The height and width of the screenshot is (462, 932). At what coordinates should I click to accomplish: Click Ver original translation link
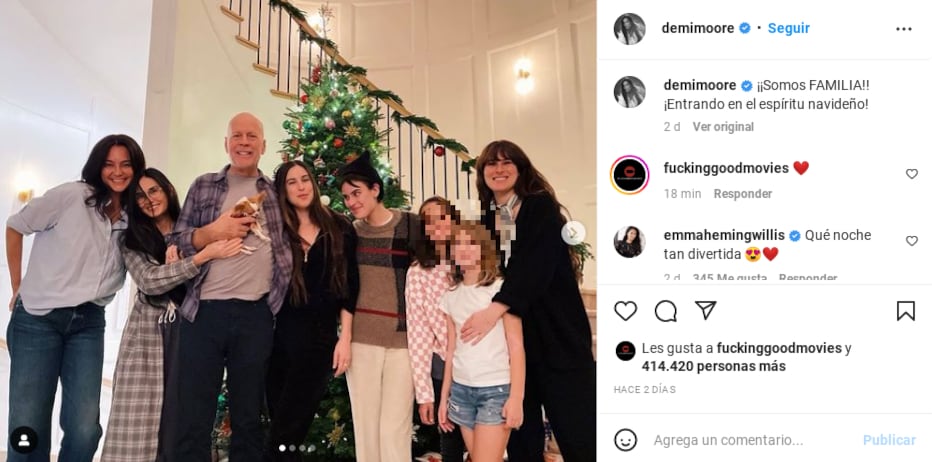pyautogui.click(x=723, y=127)
